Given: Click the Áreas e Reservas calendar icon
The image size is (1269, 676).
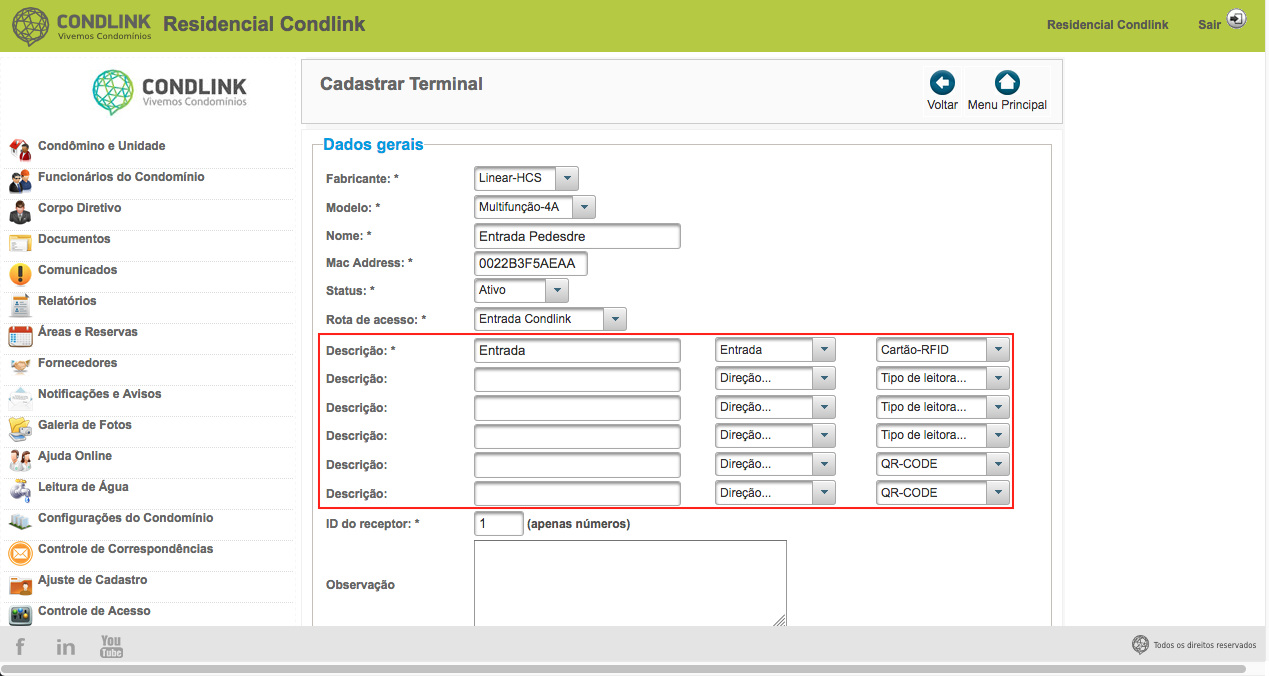Looking at the screenshot, I should [20, 336].
